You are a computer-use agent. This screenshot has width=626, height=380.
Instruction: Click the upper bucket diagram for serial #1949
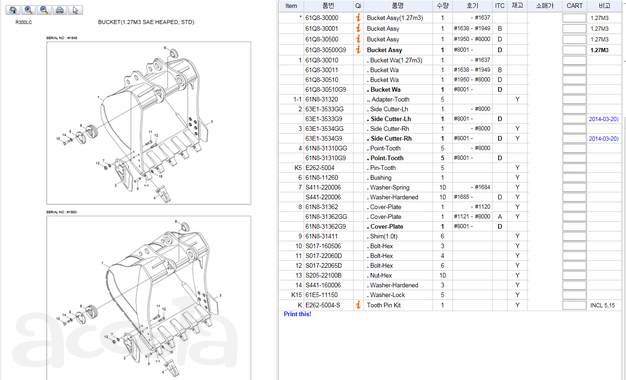149,123
